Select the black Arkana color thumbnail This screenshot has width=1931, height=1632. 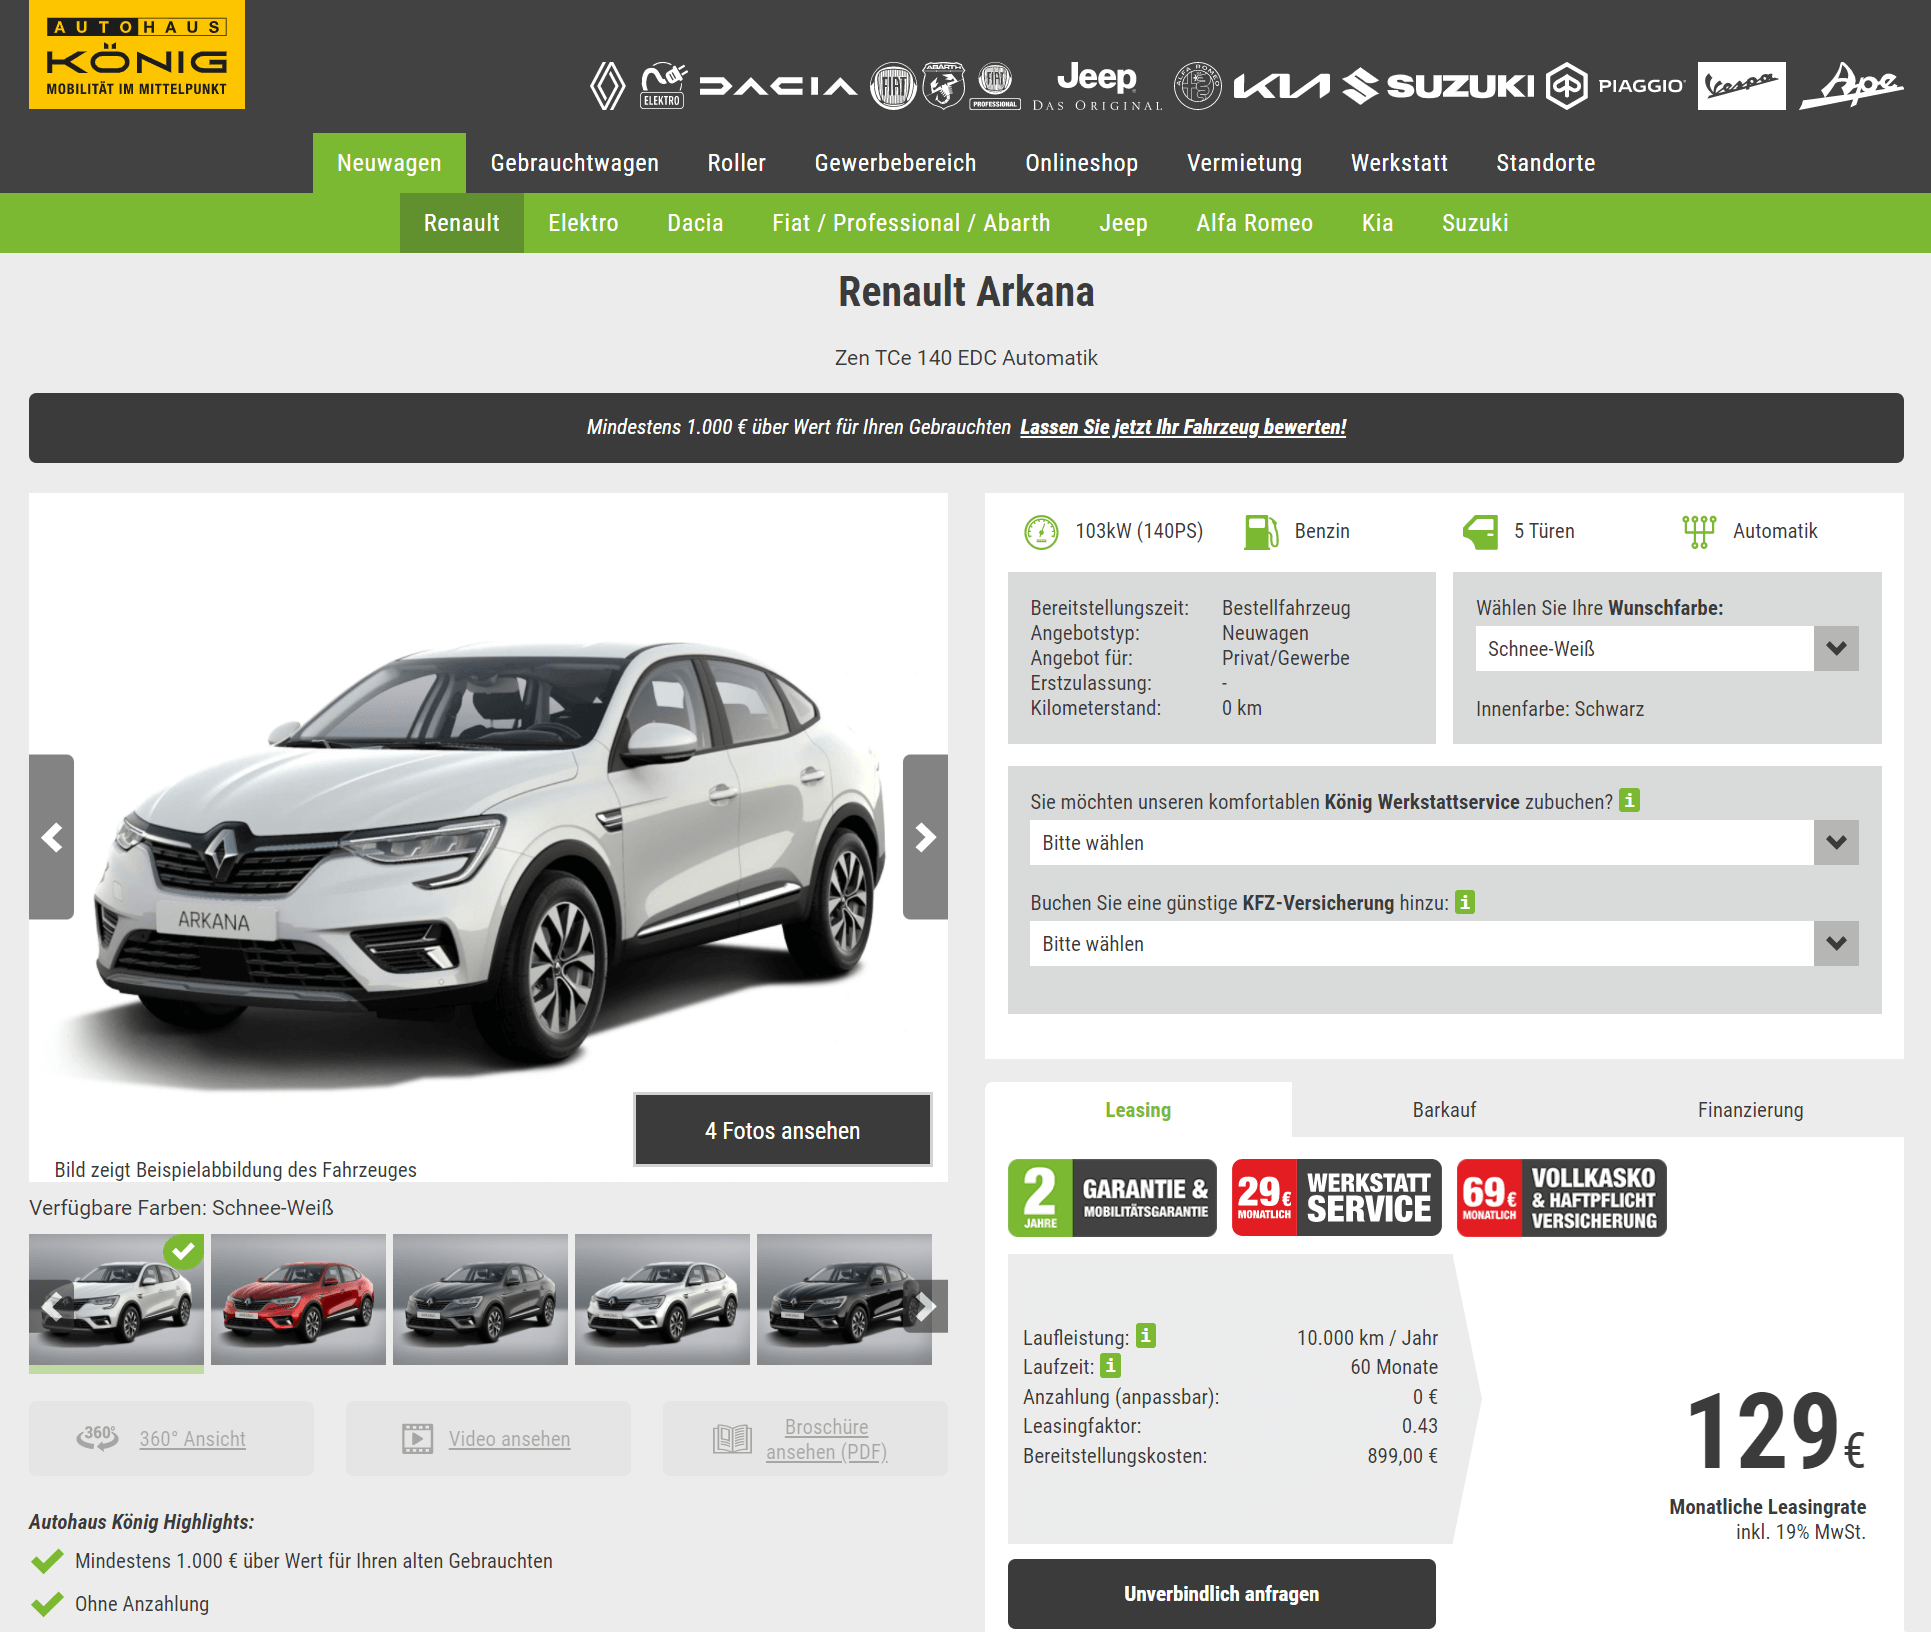coord(844,1299)
